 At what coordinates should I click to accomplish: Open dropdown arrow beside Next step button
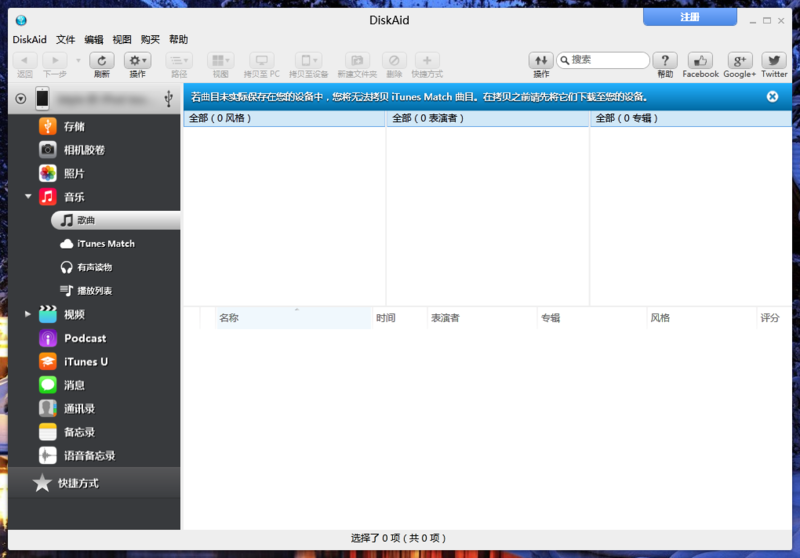78,61
